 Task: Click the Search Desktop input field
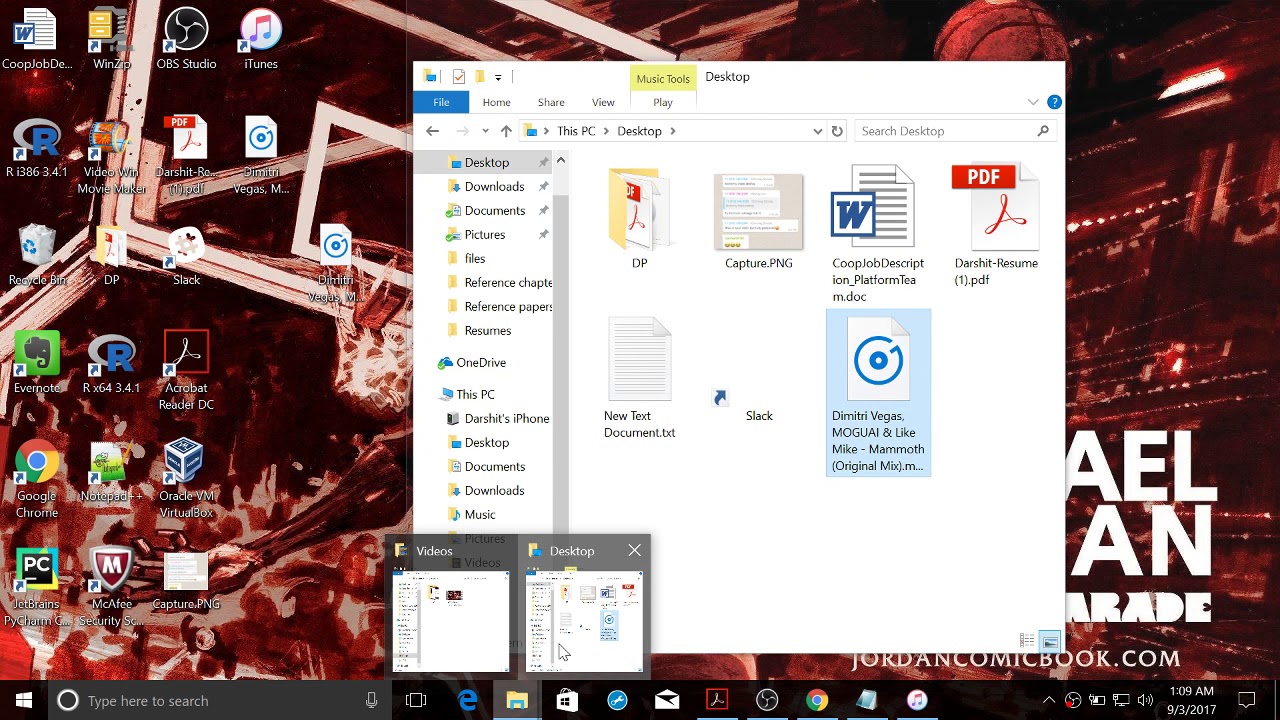tap(945, 131)
